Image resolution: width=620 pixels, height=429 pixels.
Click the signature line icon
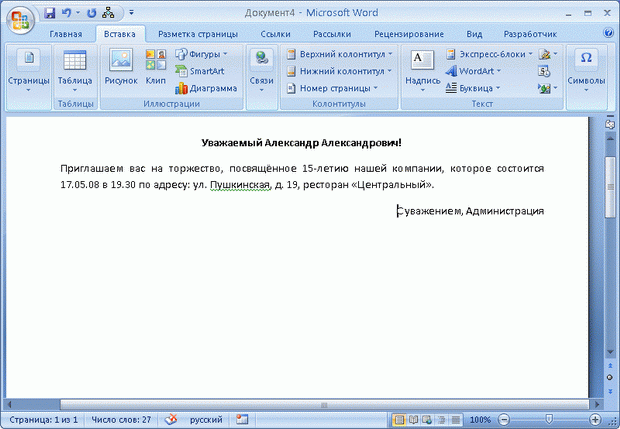[x=544, y=54]
